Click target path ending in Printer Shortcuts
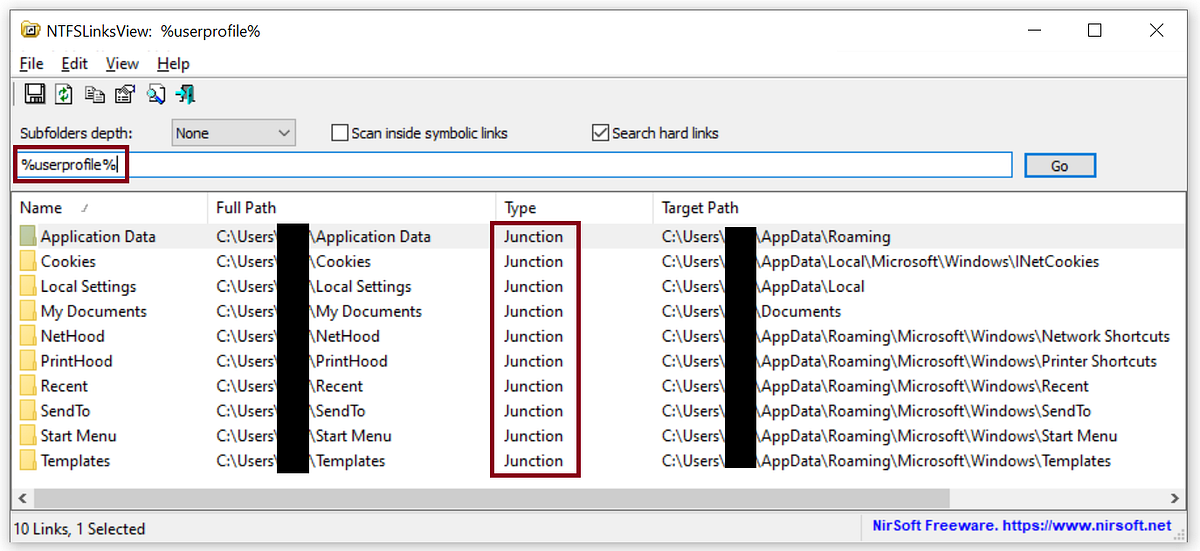Image resolution: width=1200 pixels, height=551 pixels. pos(909,362)
